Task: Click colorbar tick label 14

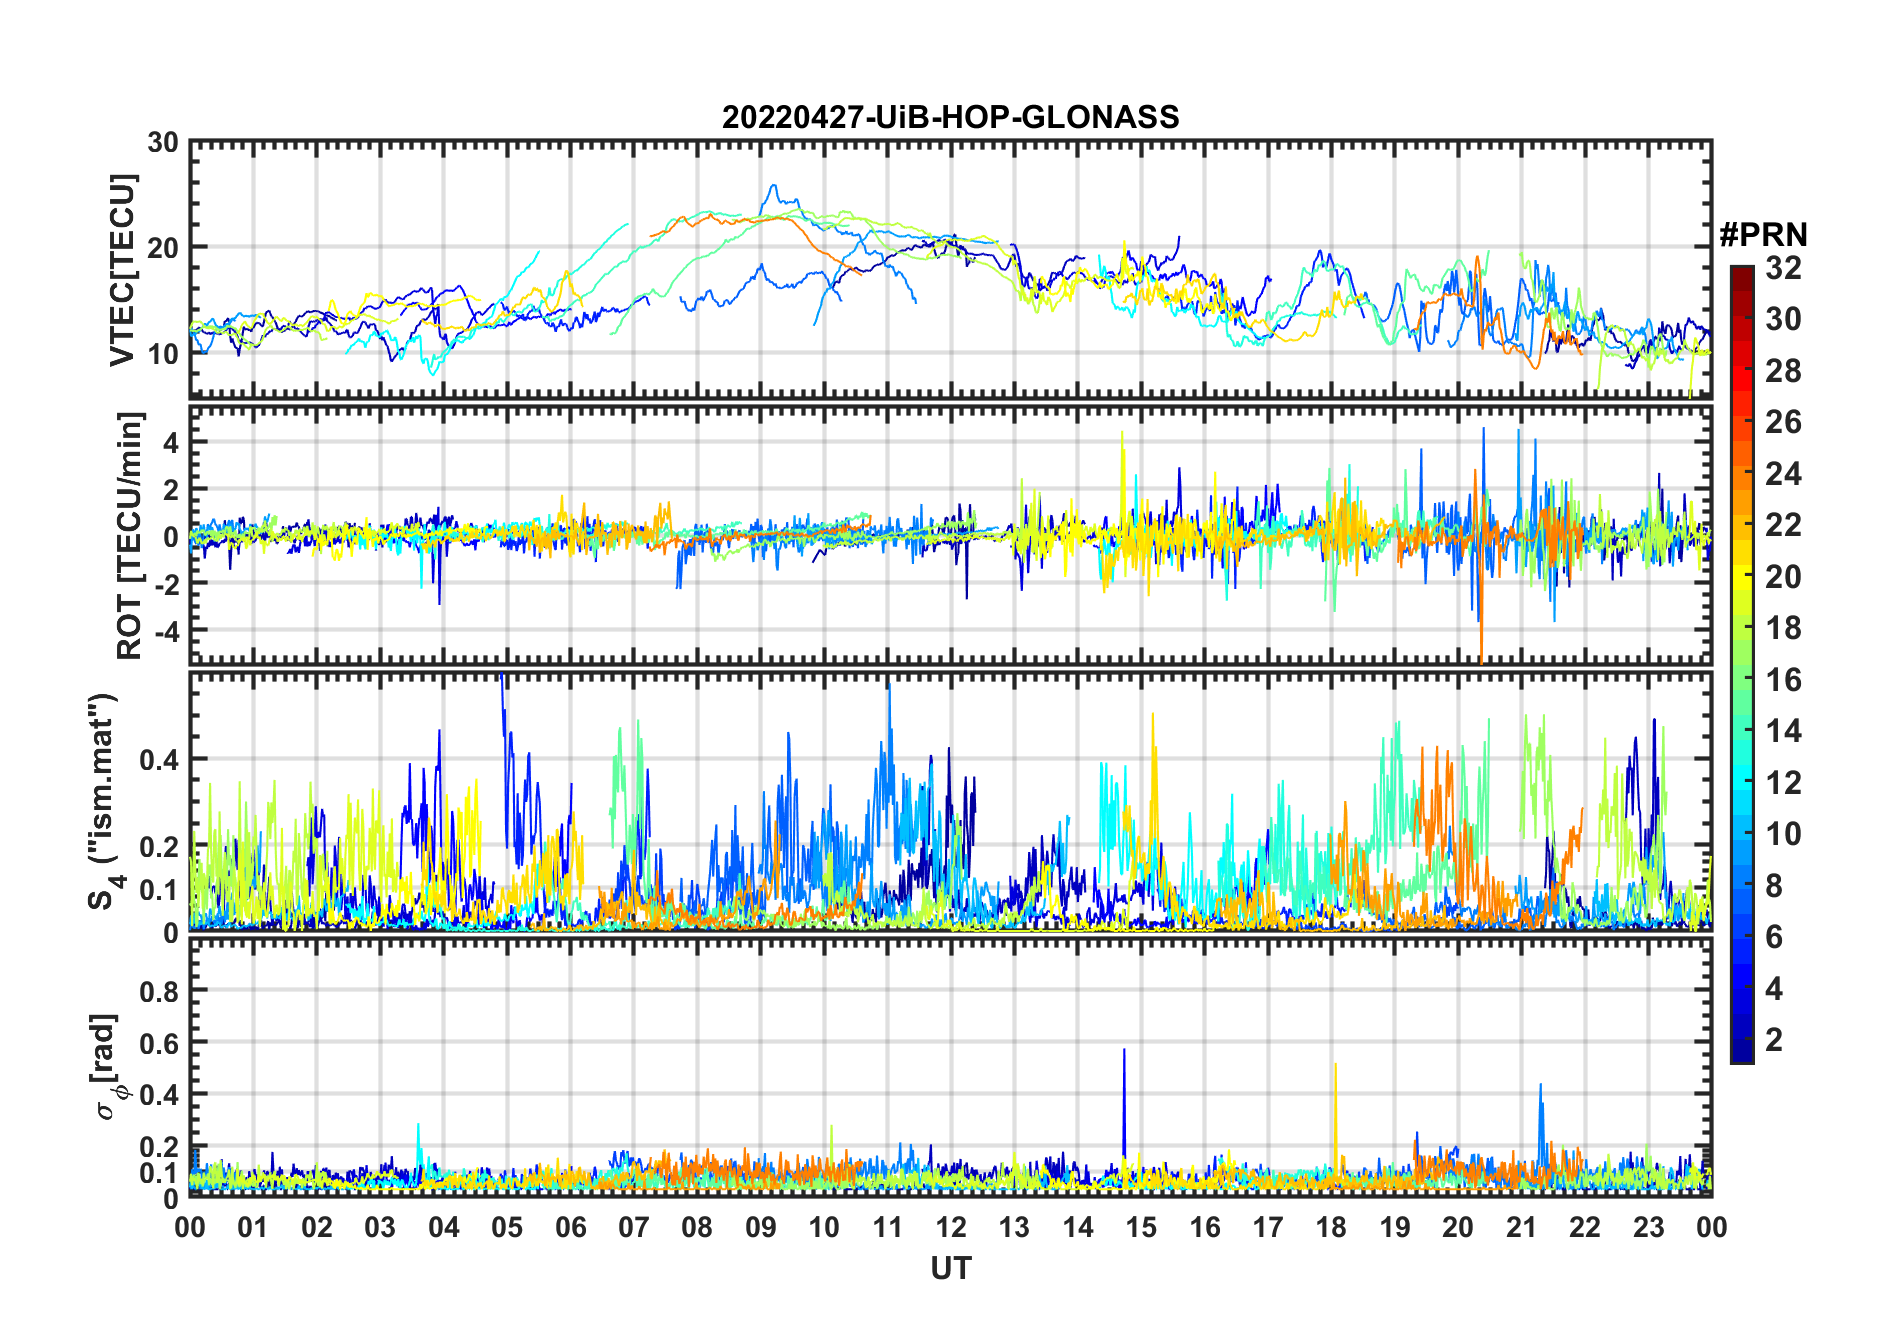Action: pos(1783,731)
